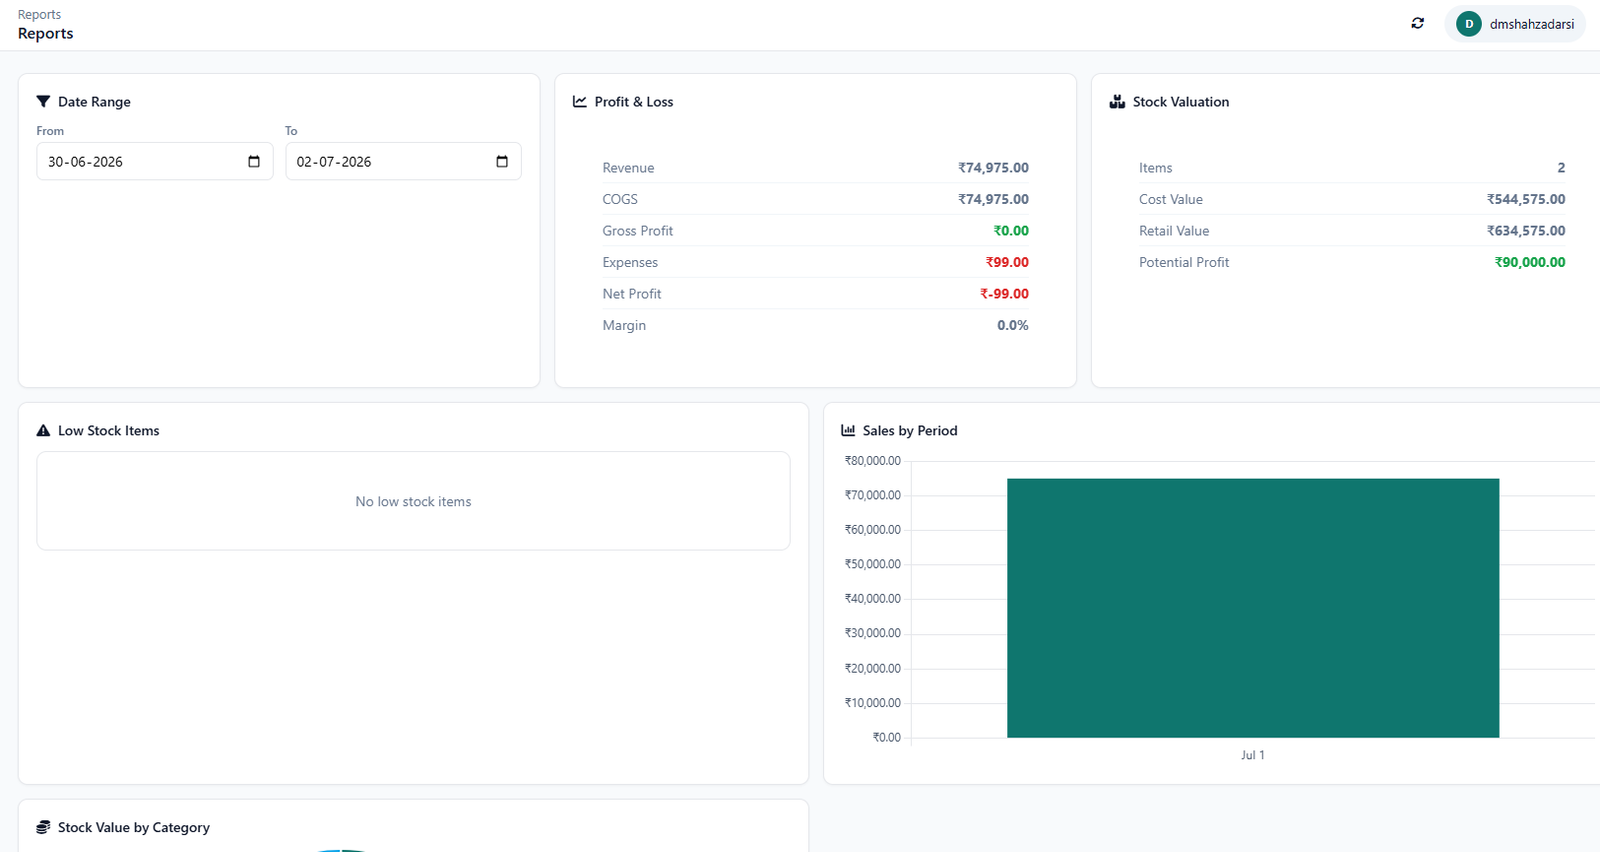Click the Gross Profit value ₹0.00
This screenshot has height=852, width=1600.
click(x=1011, y=231)
